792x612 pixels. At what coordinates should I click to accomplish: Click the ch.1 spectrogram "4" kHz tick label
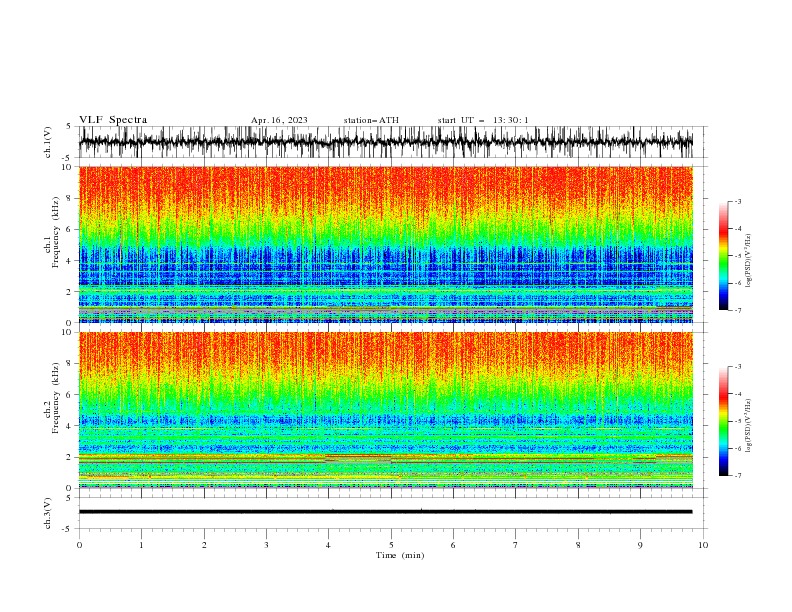point(69,261)
